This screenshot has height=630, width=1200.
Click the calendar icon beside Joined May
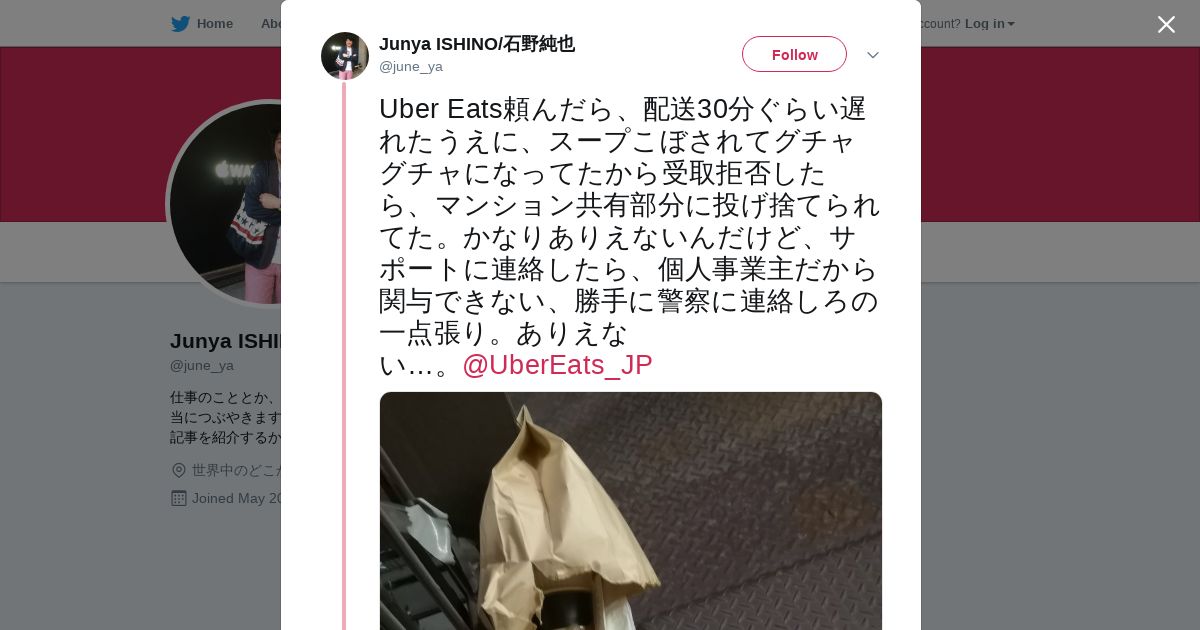(179, 498)
